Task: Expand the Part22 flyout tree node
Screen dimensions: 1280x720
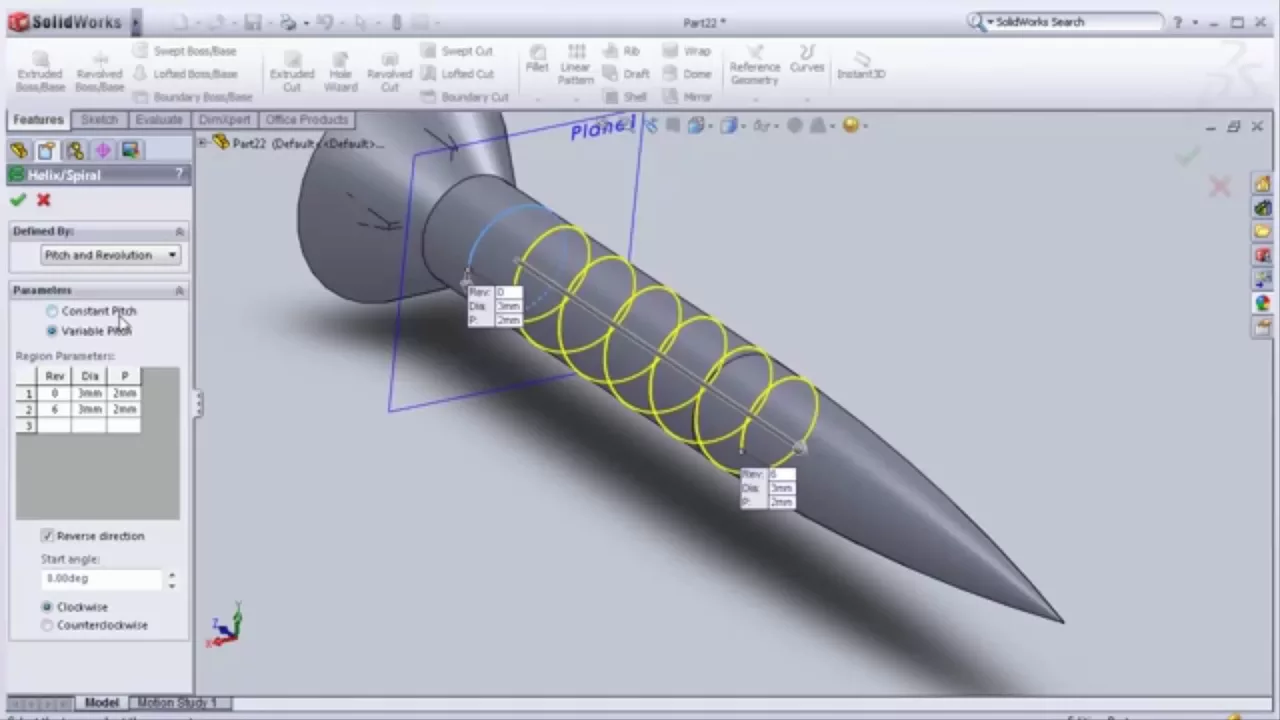Action: 203,144
